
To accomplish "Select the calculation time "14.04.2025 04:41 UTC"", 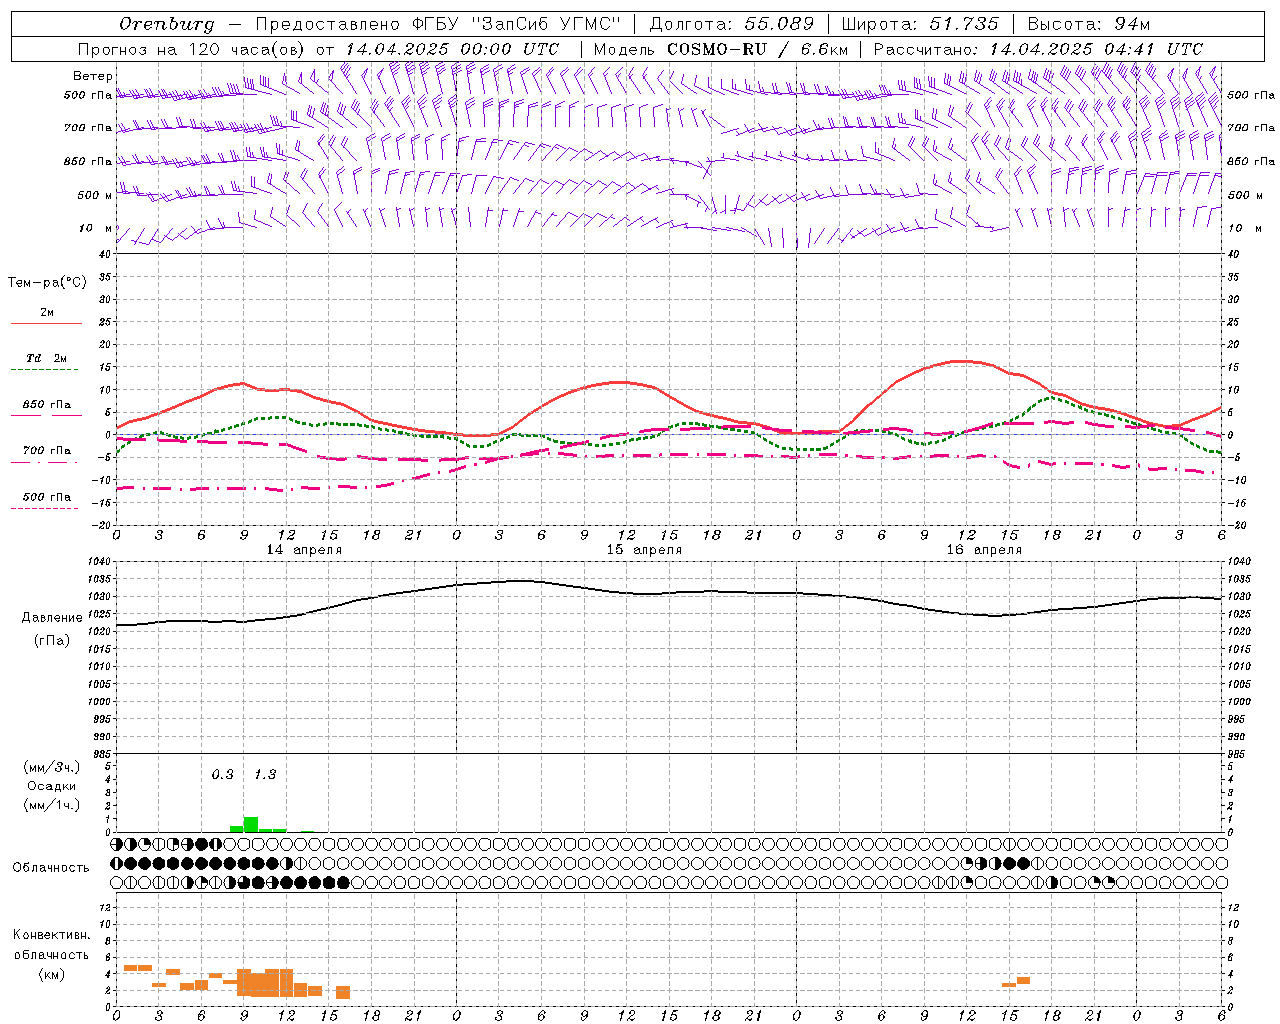I will 1096,49.
